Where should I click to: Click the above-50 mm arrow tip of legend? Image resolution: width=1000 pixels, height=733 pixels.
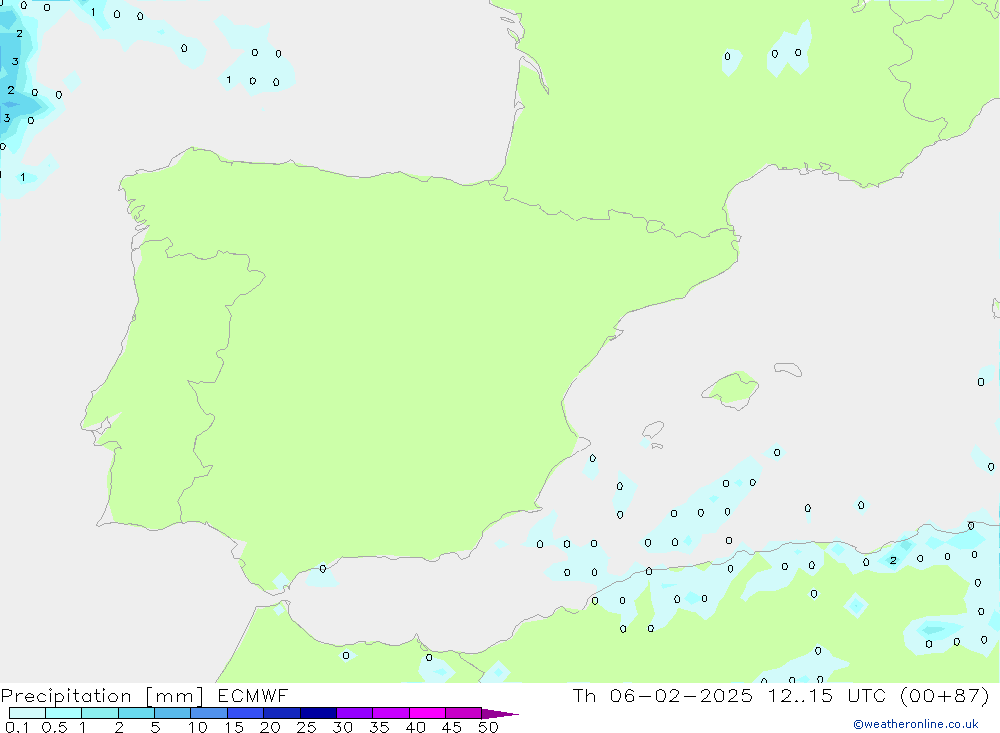(x=499, y=713)
